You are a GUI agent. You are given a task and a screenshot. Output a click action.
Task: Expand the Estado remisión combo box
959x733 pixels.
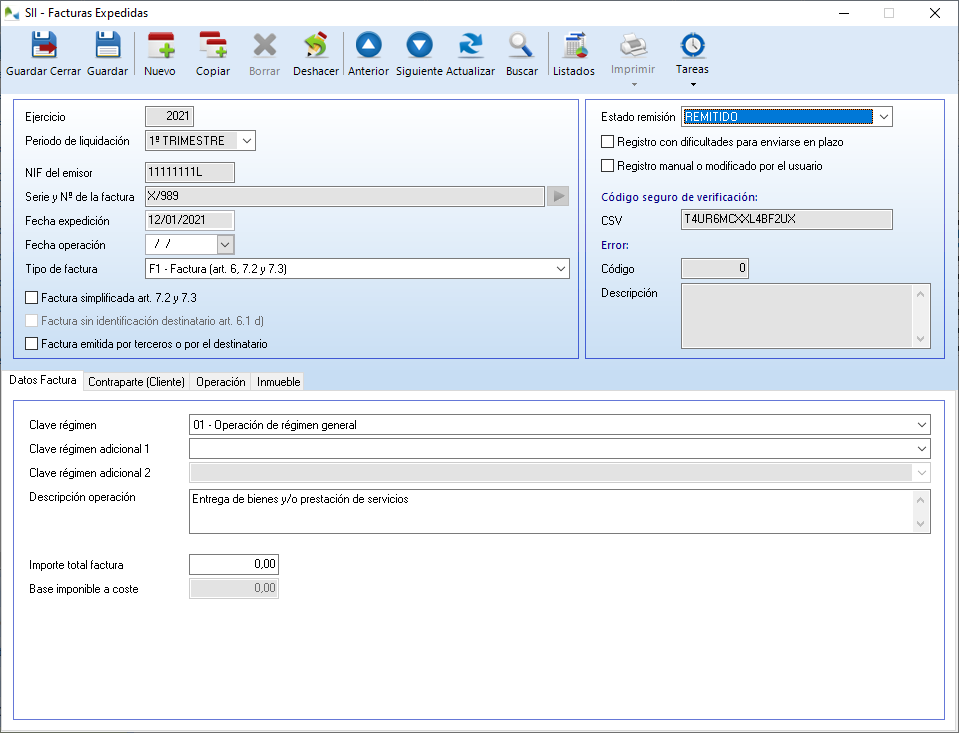pos(881,117)
